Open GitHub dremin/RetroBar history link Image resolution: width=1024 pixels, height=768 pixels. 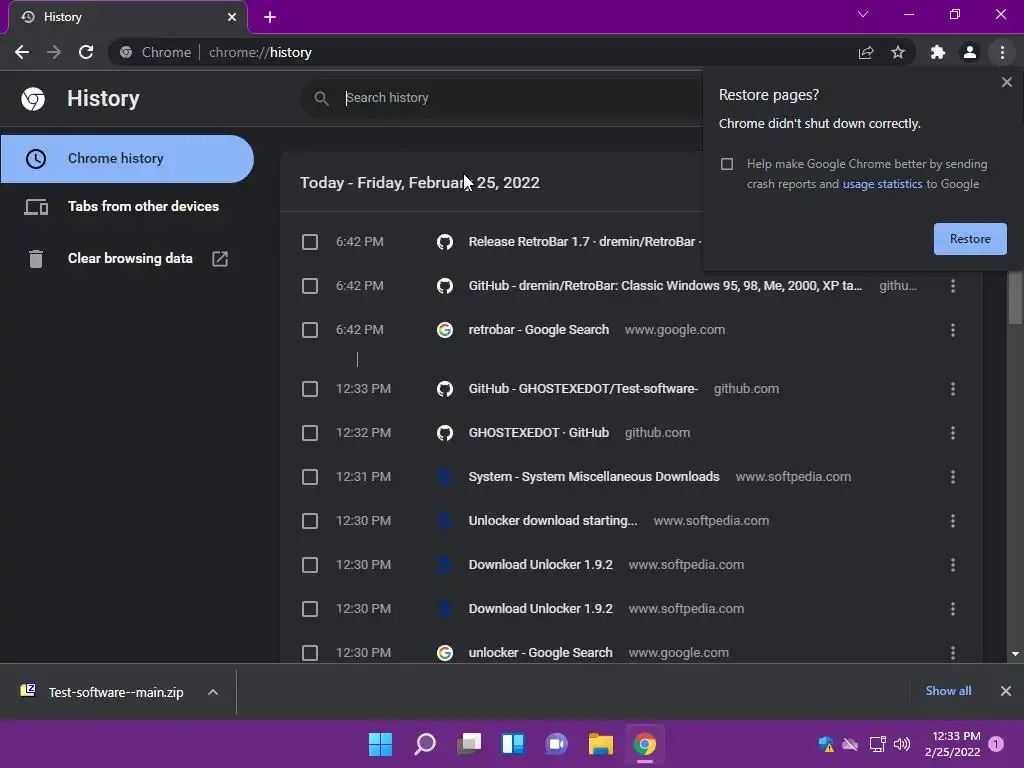pyautogui.click(x=665, y=285)
